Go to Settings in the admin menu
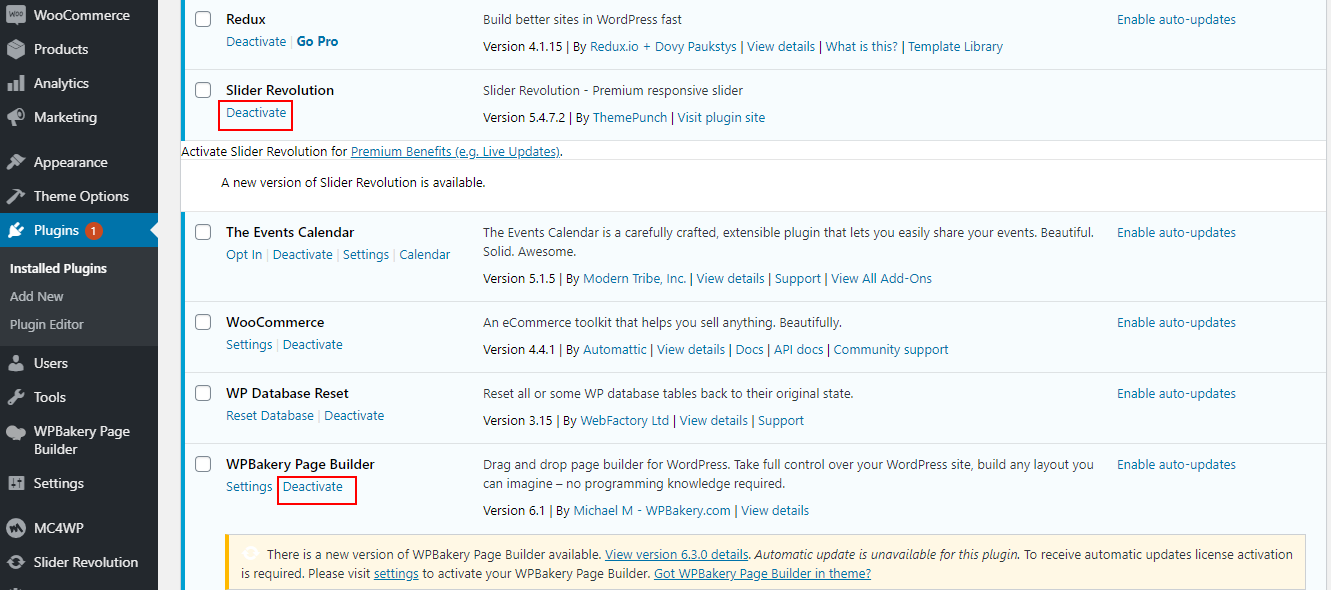Viewport: 1331px width, 590px height. 58,483
